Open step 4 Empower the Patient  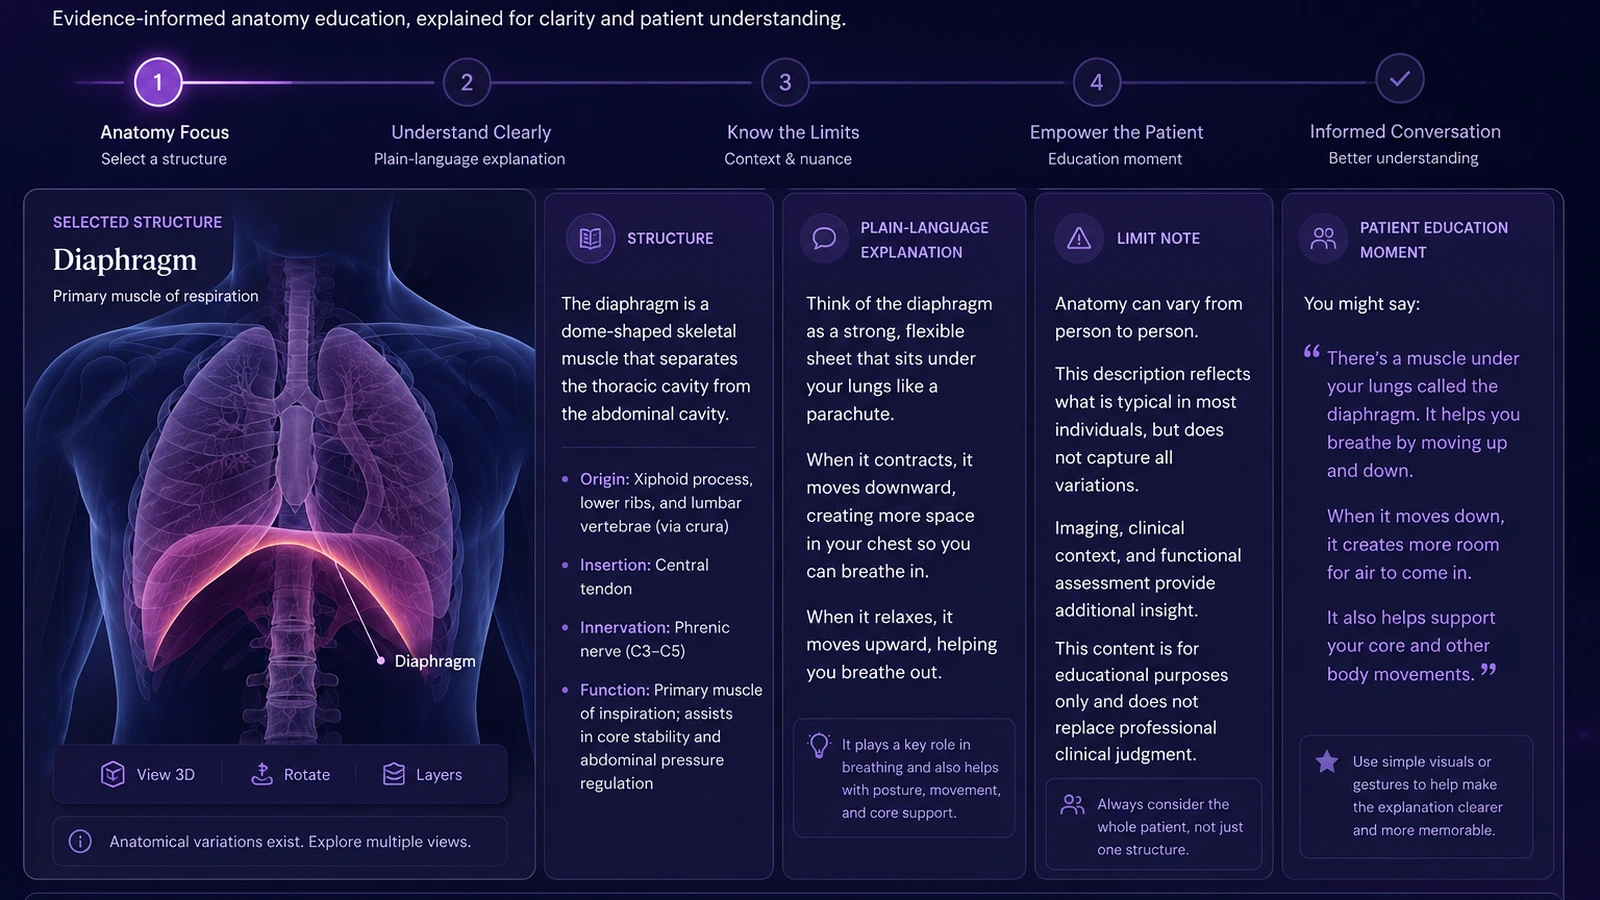point(1097,82)
